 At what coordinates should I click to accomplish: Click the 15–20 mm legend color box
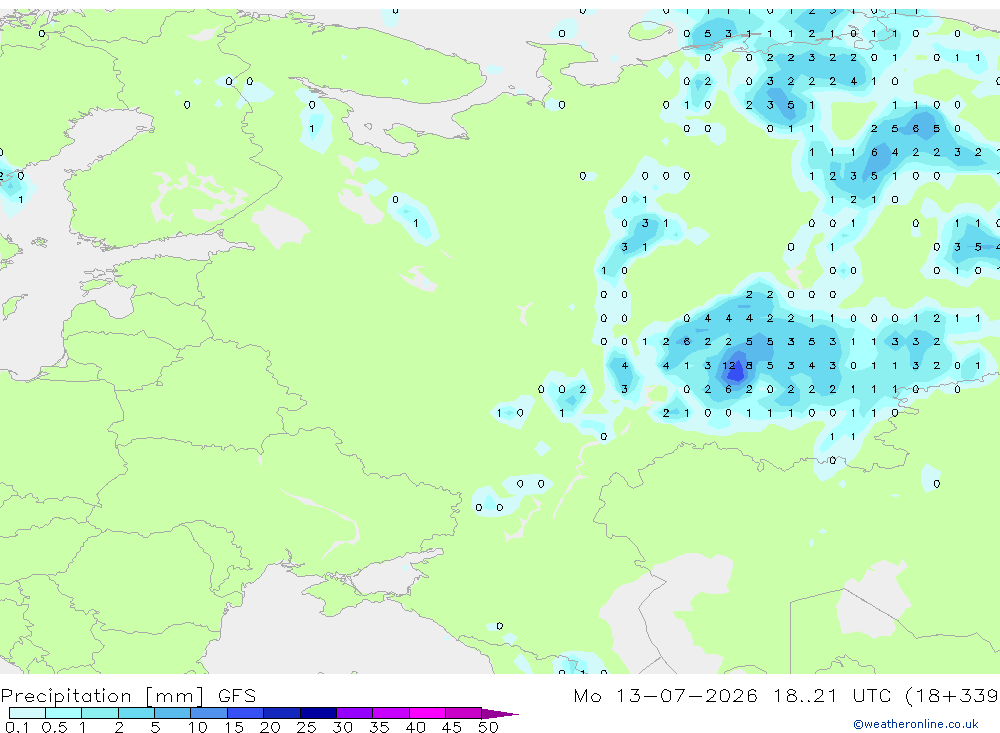pyautogui.click(x=246, y=713)
